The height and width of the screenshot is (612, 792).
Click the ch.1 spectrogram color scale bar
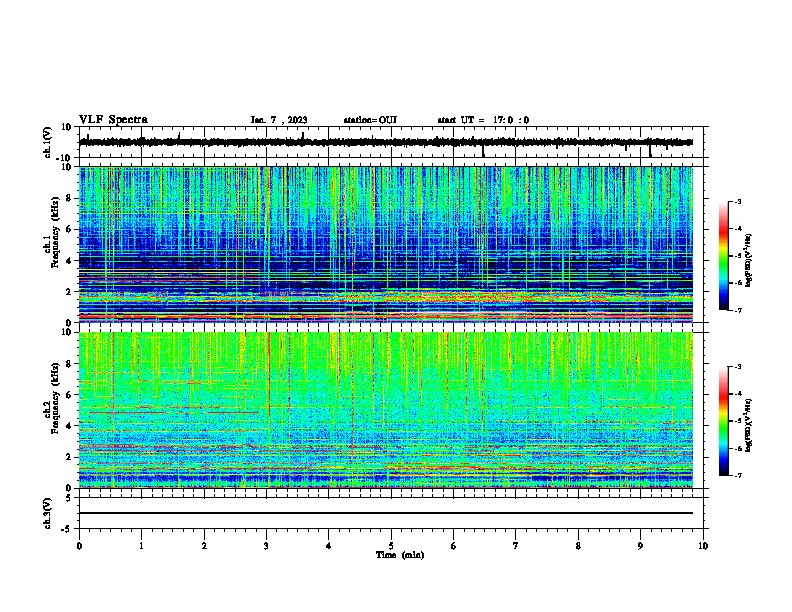[723, 256]
